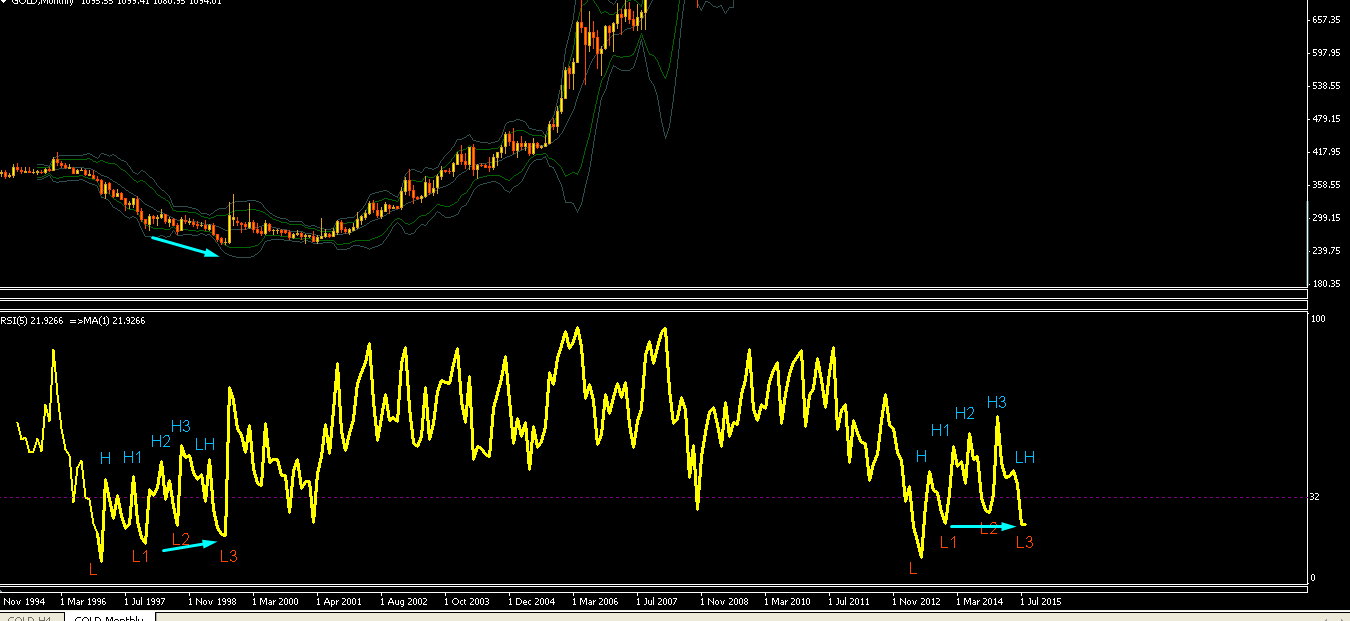
Task: Click the 180.35 price scale value
Action: (1326, 284)
